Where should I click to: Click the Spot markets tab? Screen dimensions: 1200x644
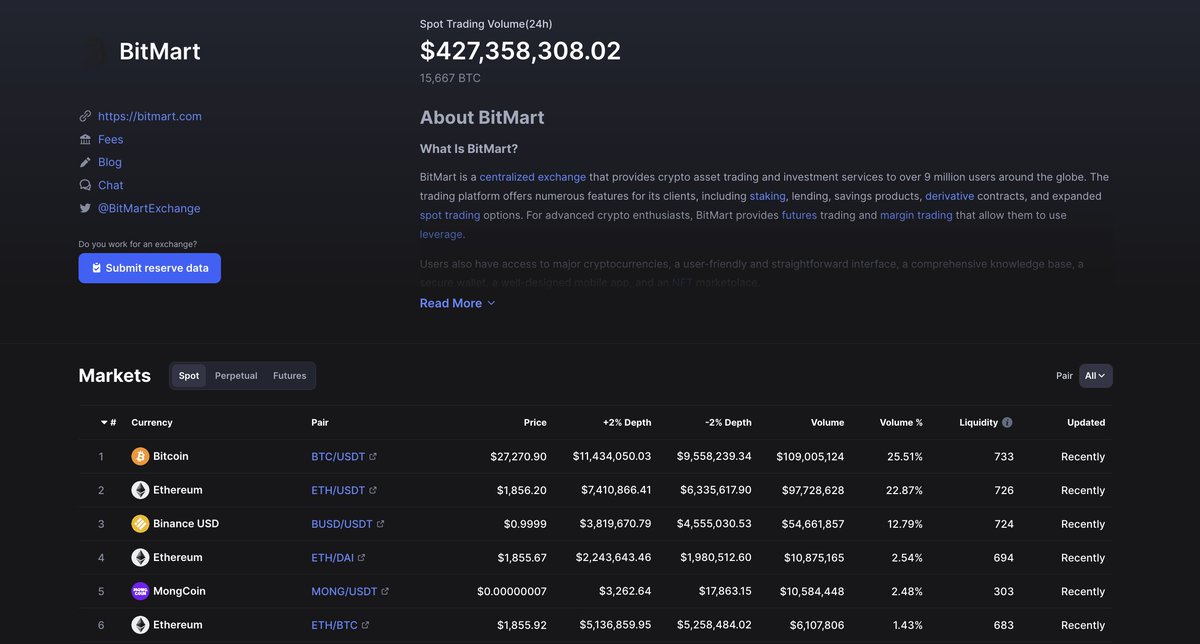[188, 375]
